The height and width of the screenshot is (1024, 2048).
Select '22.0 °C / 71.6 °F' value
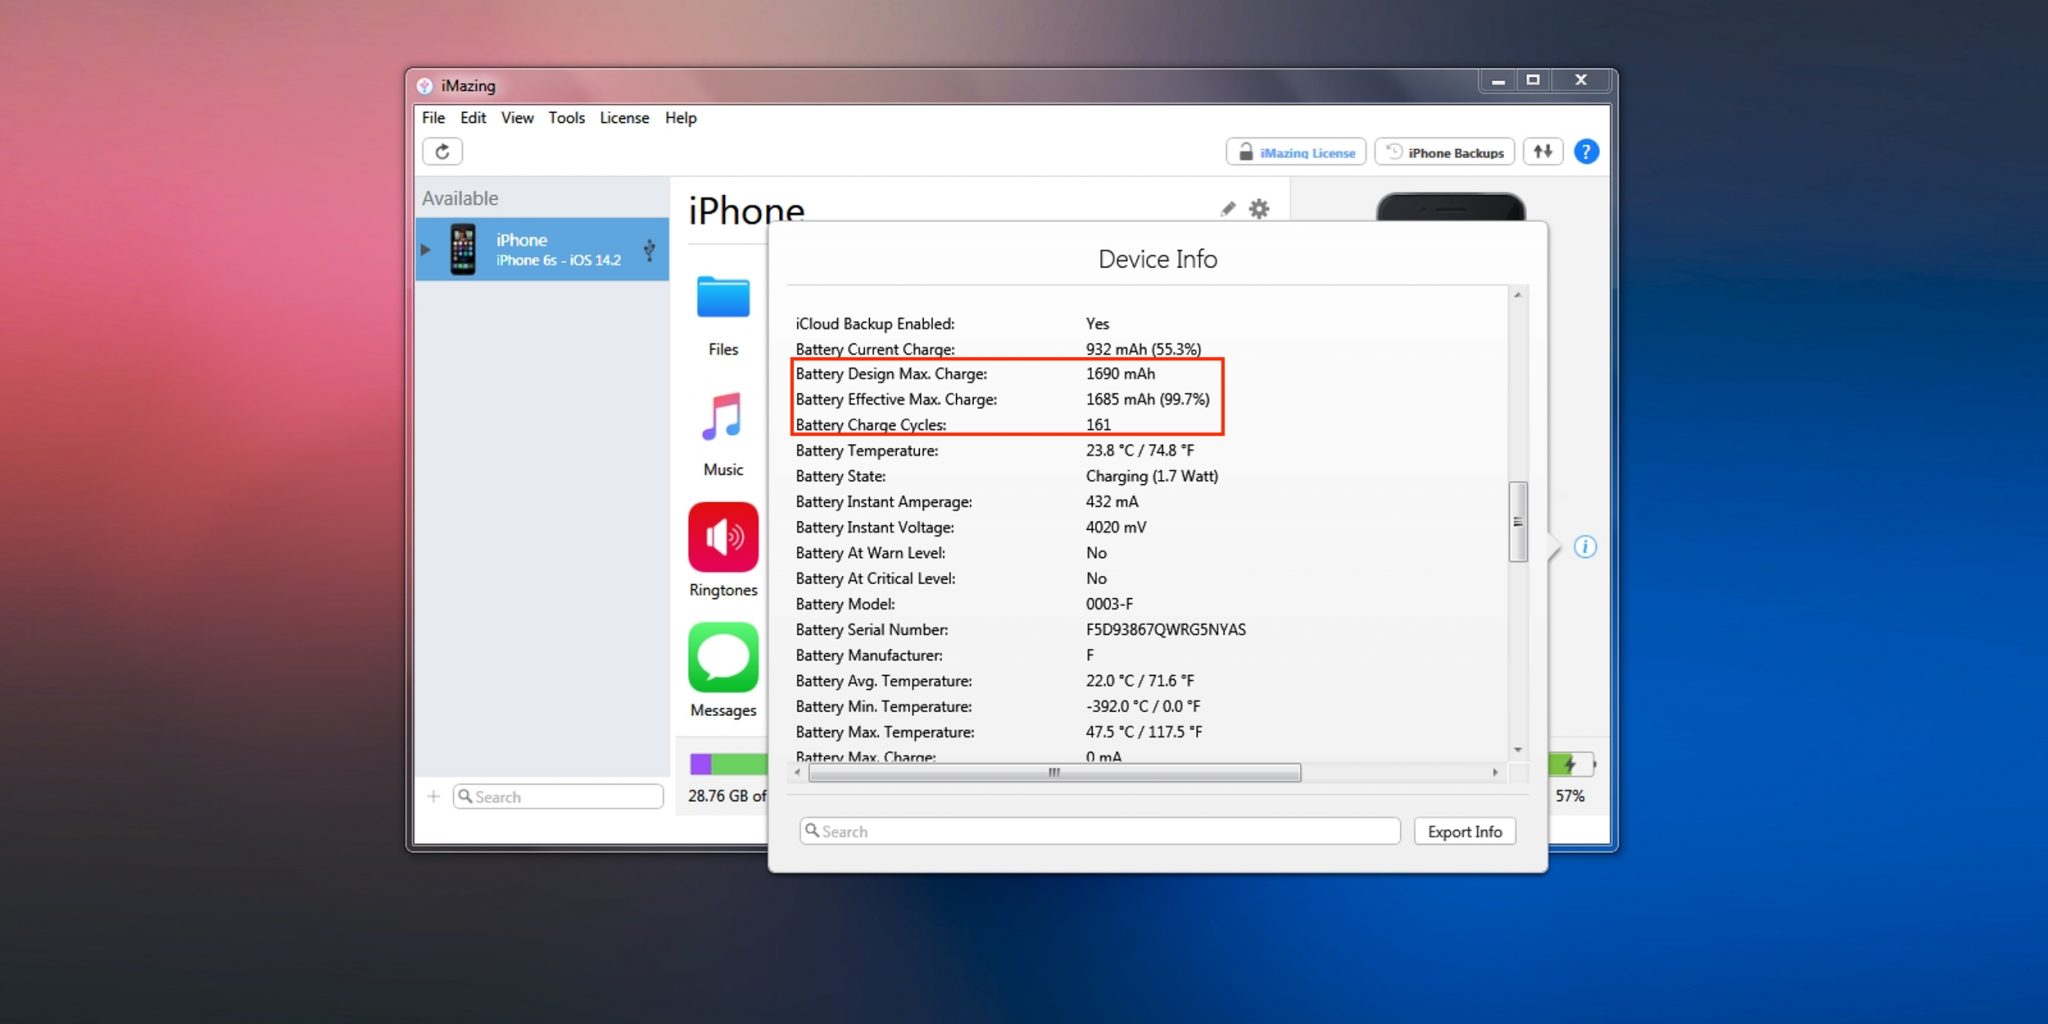(1140, 681)
